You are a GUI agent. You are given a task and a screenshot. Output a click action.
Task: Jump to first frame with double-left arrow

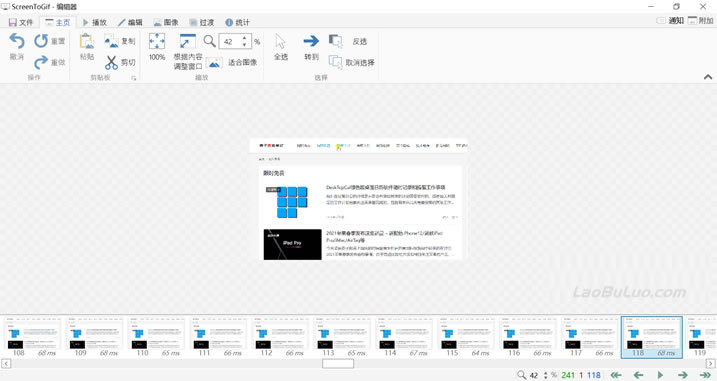616,375
